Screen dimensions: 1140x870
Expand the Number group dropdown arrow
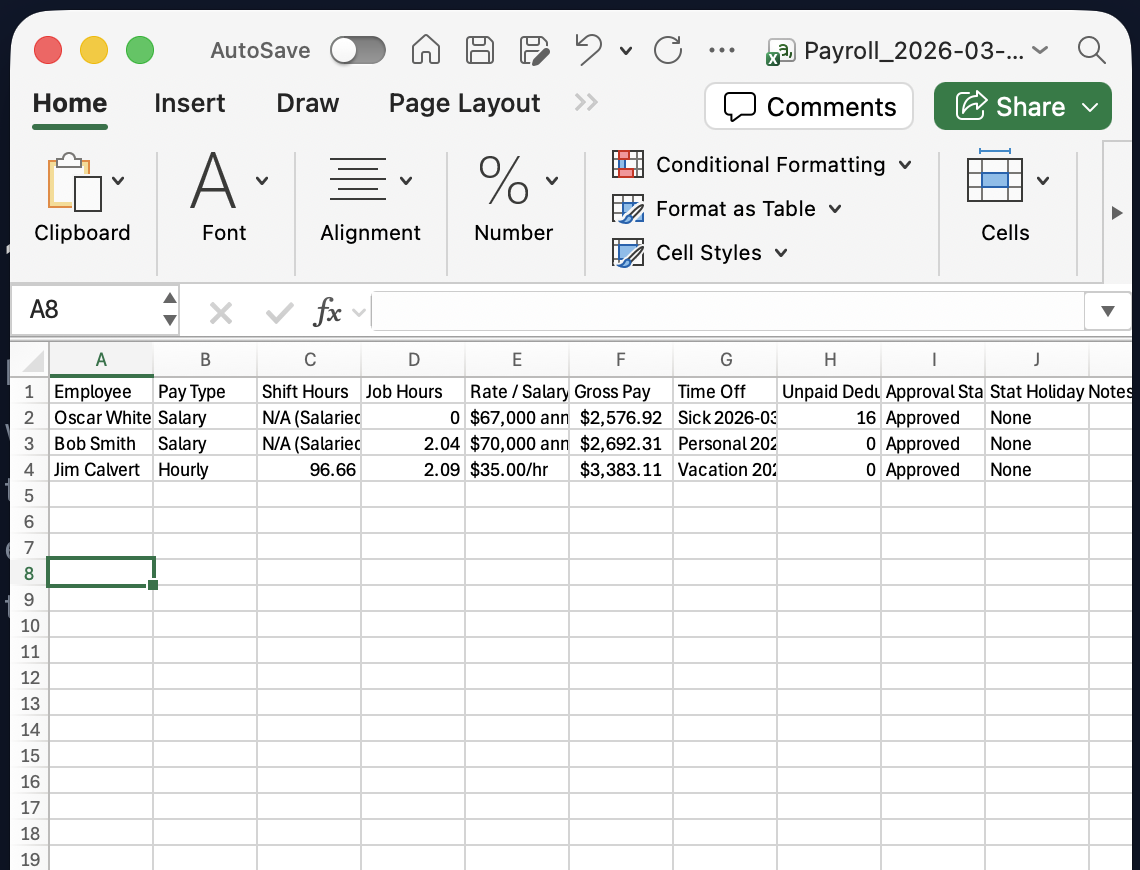pos(552,181)
